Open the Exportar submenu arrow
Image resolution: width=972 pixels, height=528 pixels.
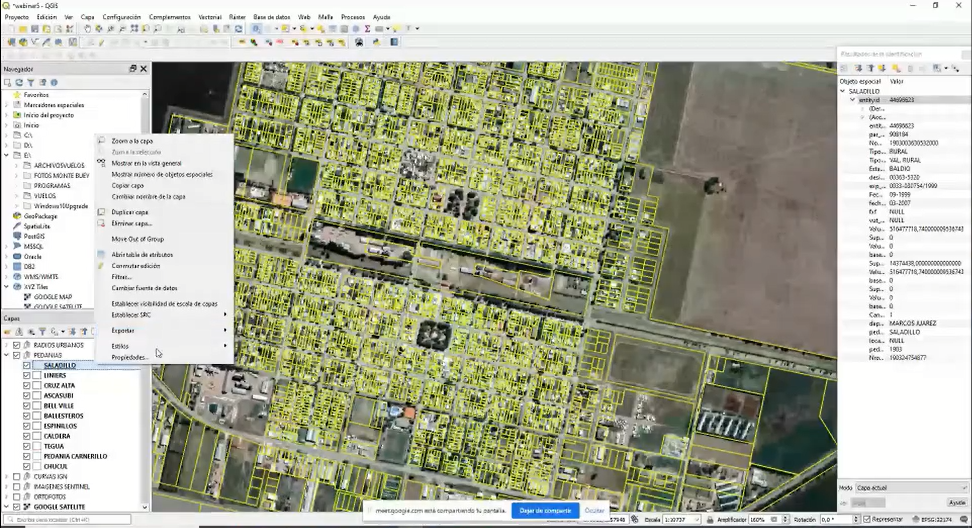[224, 330]
